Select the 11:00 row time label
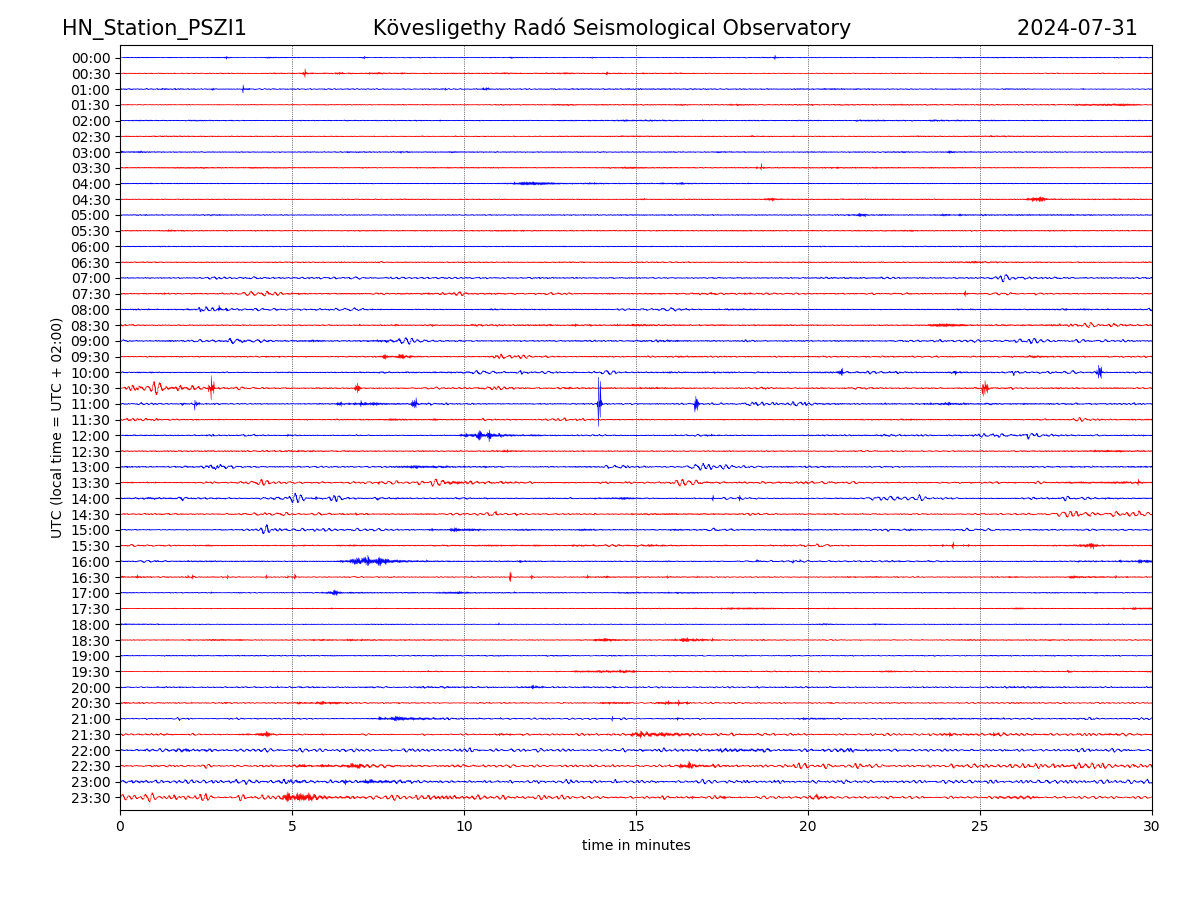The height and width of the screenshot is (900, 1200). pos(91,404)
